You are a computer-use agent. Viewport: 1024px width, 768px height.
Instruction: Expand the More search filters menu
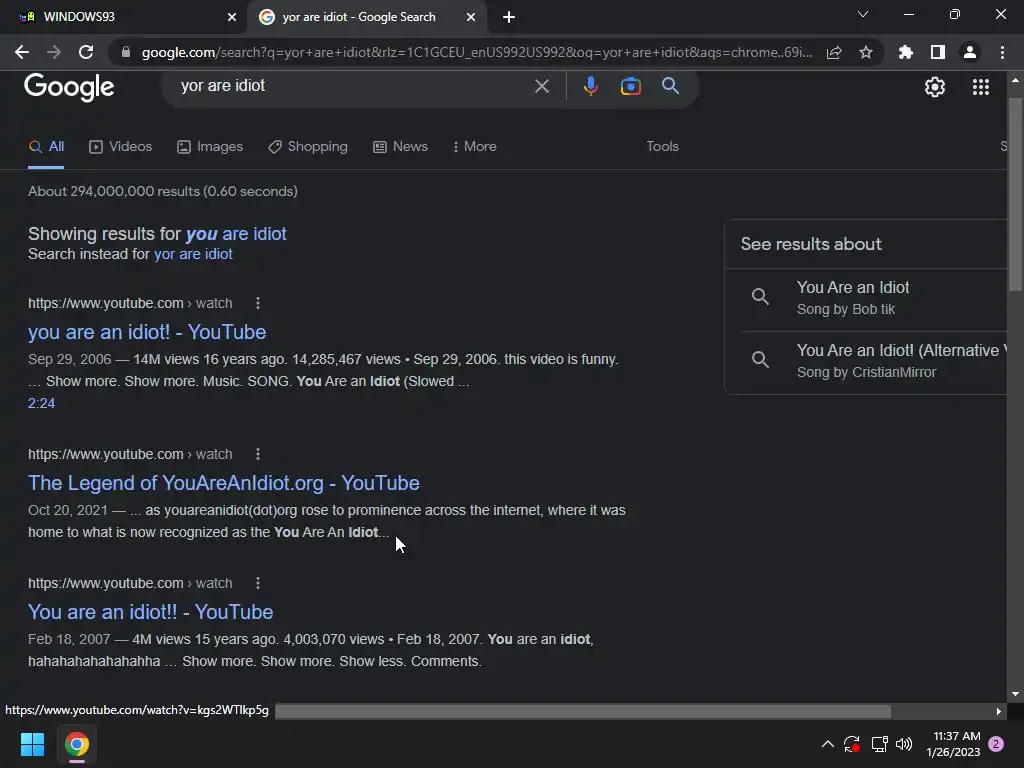tap(475, 146)
